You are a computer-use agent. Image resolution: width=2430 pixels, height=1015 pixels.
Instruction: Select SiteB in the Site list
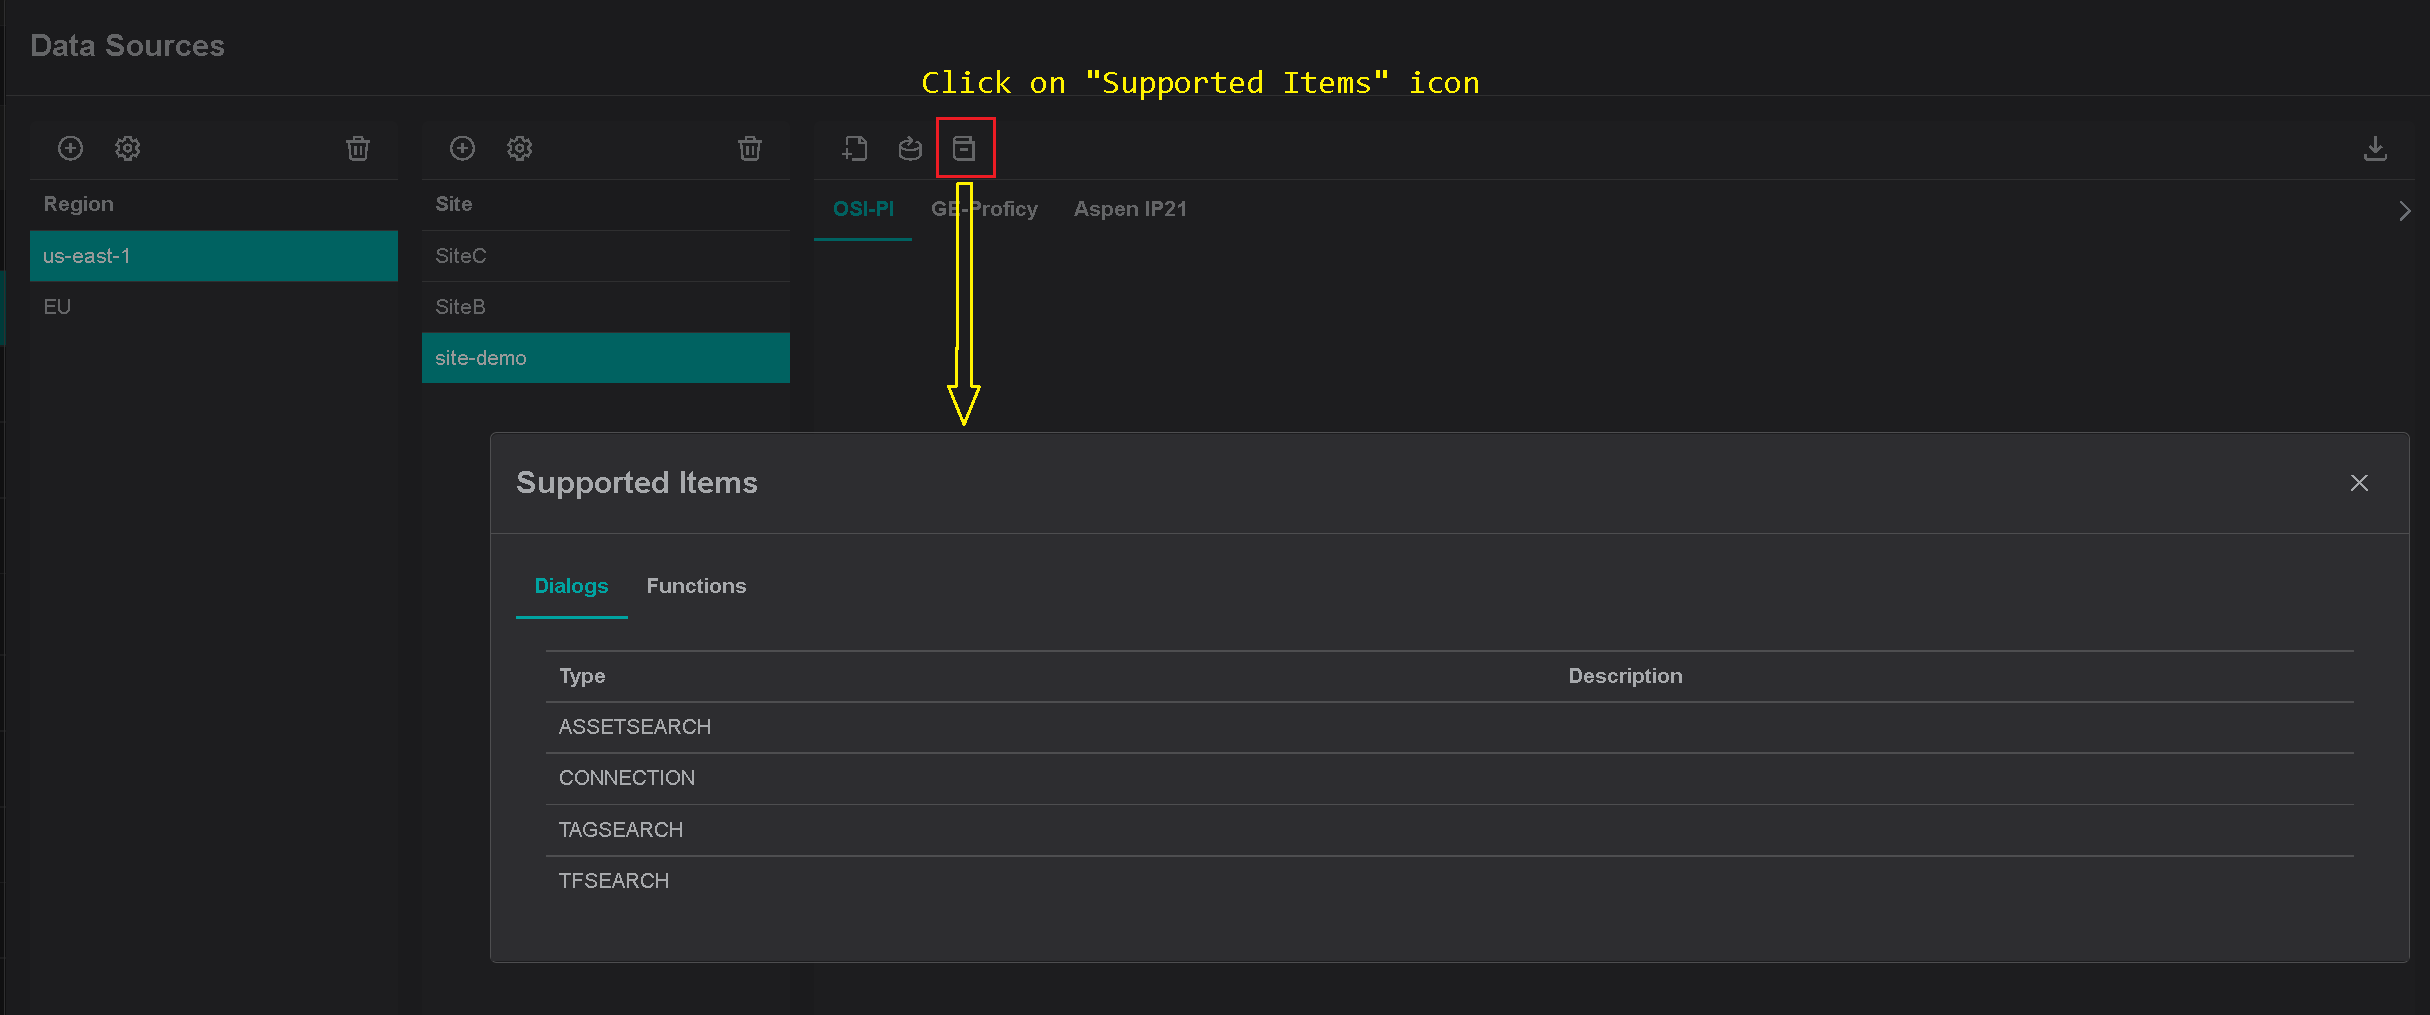(606, 307)
